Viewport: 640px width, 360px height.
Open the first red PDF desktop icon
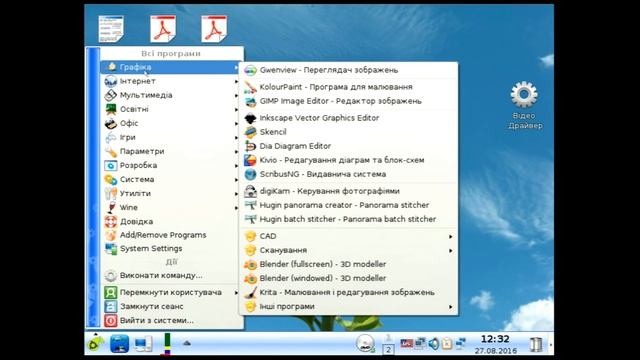pyautogui.click(x=163, y=29)
